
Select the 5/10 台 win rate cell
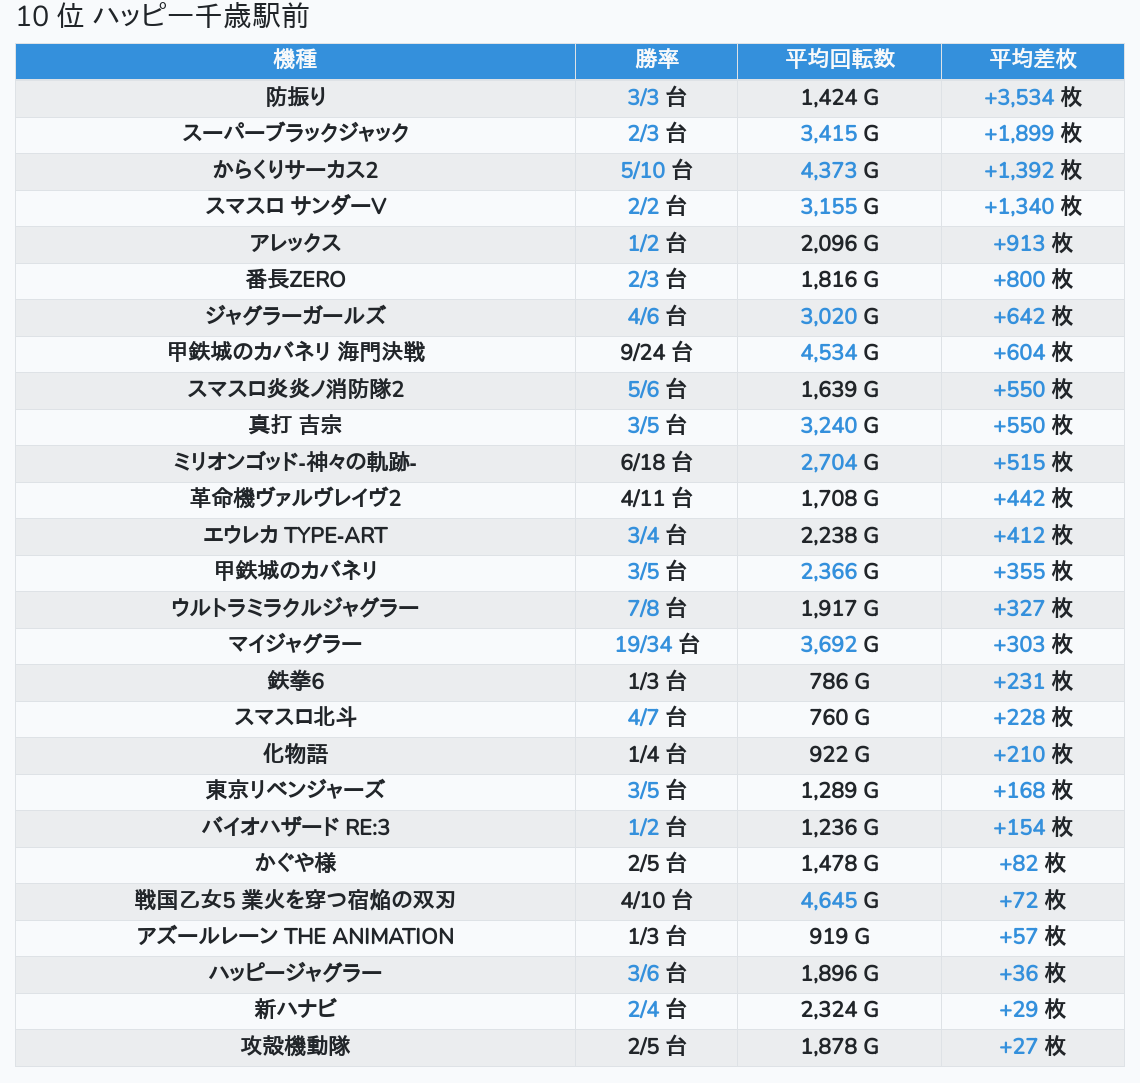(x=657, y=170)
